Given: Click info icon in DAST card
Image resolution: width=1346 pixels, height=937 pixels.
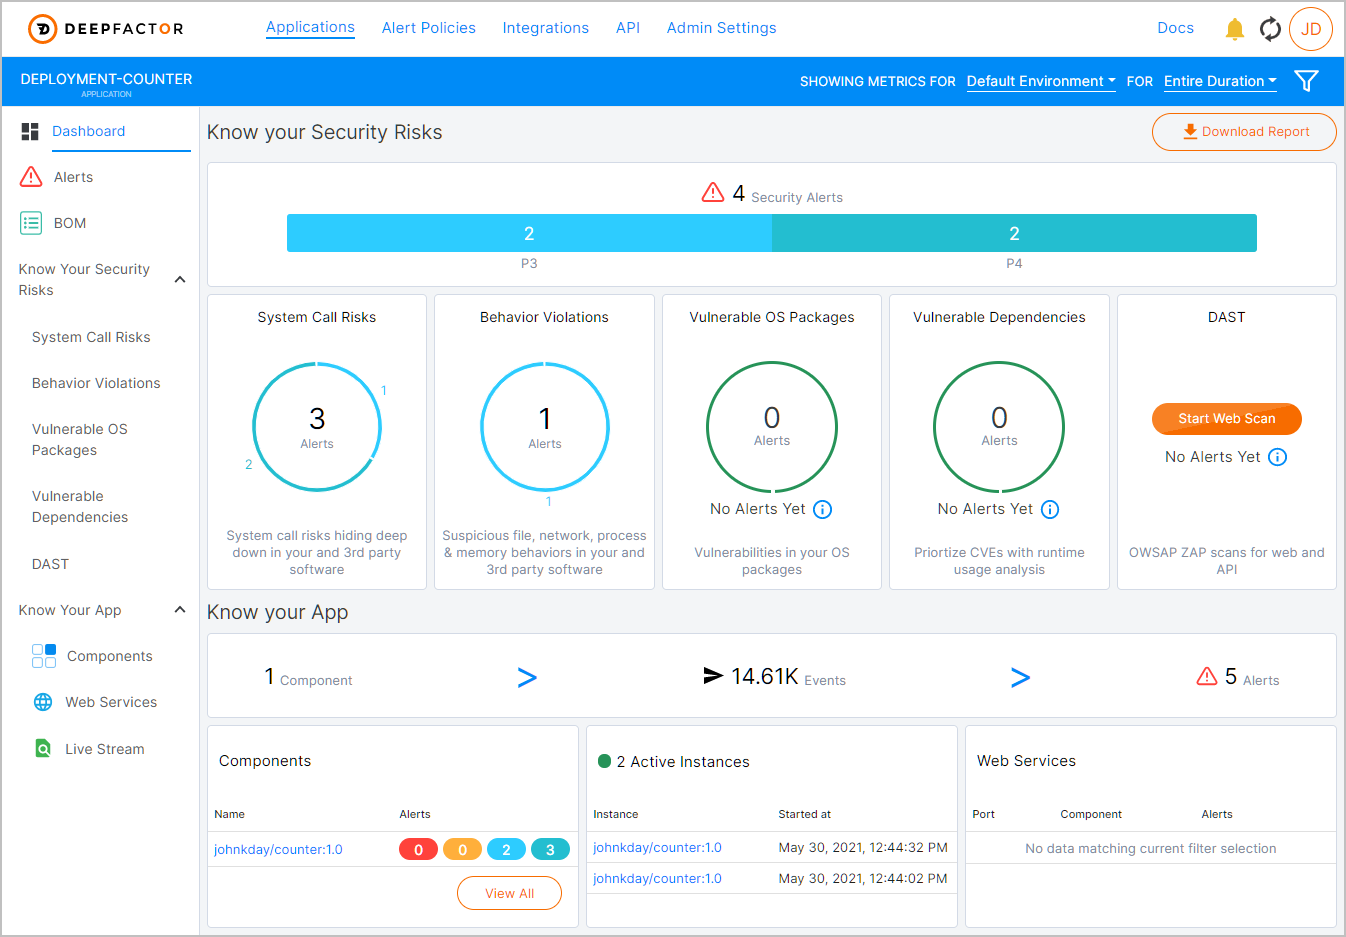Looking at the screenshot, I should pyautogui.click(x=1278, y=457).
